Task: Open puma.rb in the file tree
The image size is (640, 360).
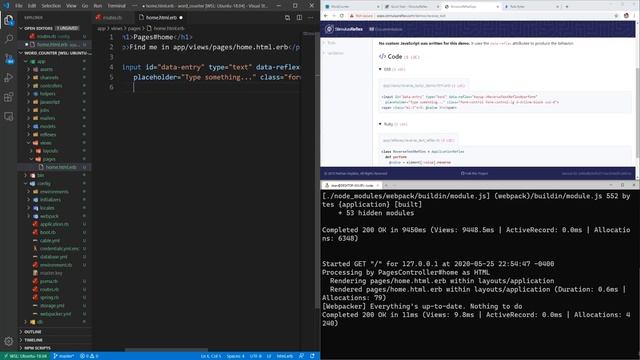Action: click(55, 281)
